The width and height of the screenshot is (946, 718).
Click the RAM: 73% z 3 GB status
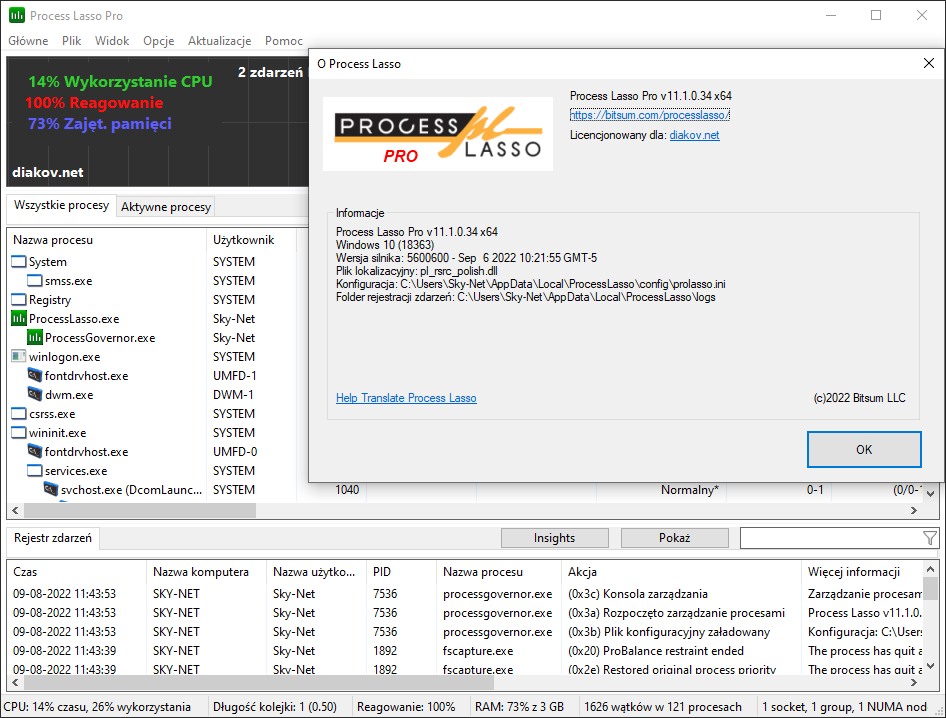click(x=519, y=707)
